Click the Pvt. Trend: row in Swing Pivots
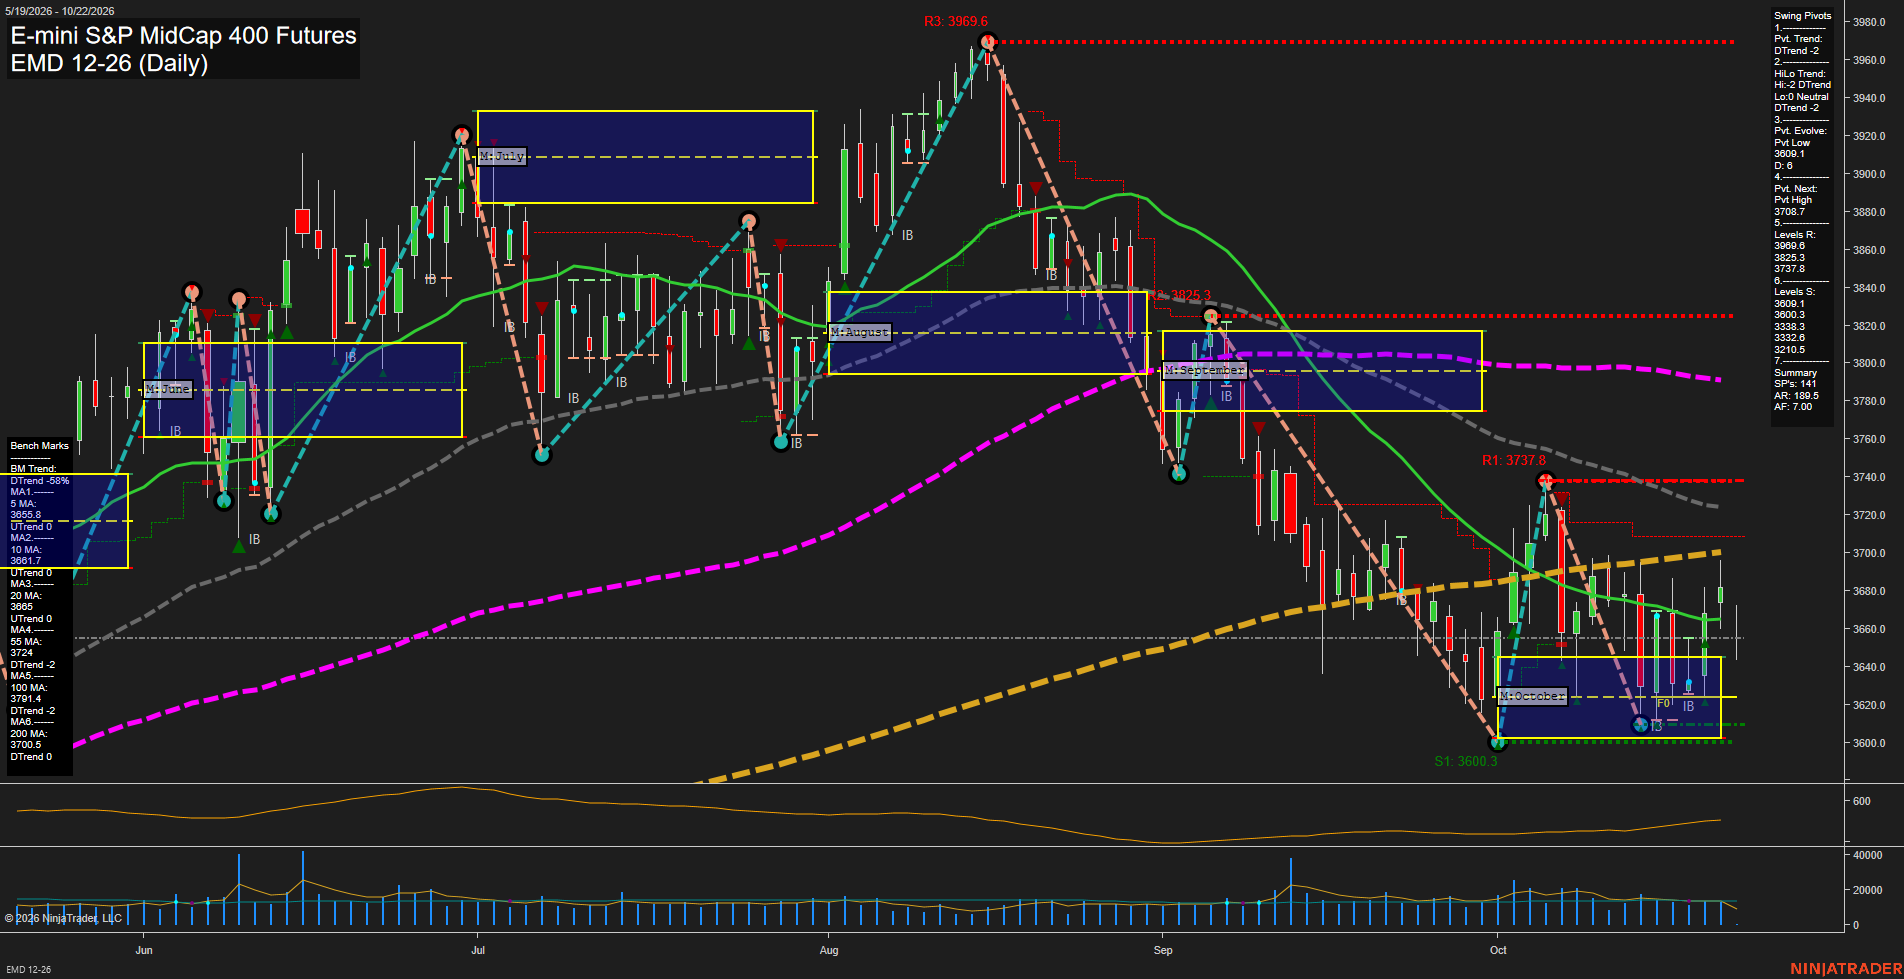Screen dimensions: 1904x979 1798,39
